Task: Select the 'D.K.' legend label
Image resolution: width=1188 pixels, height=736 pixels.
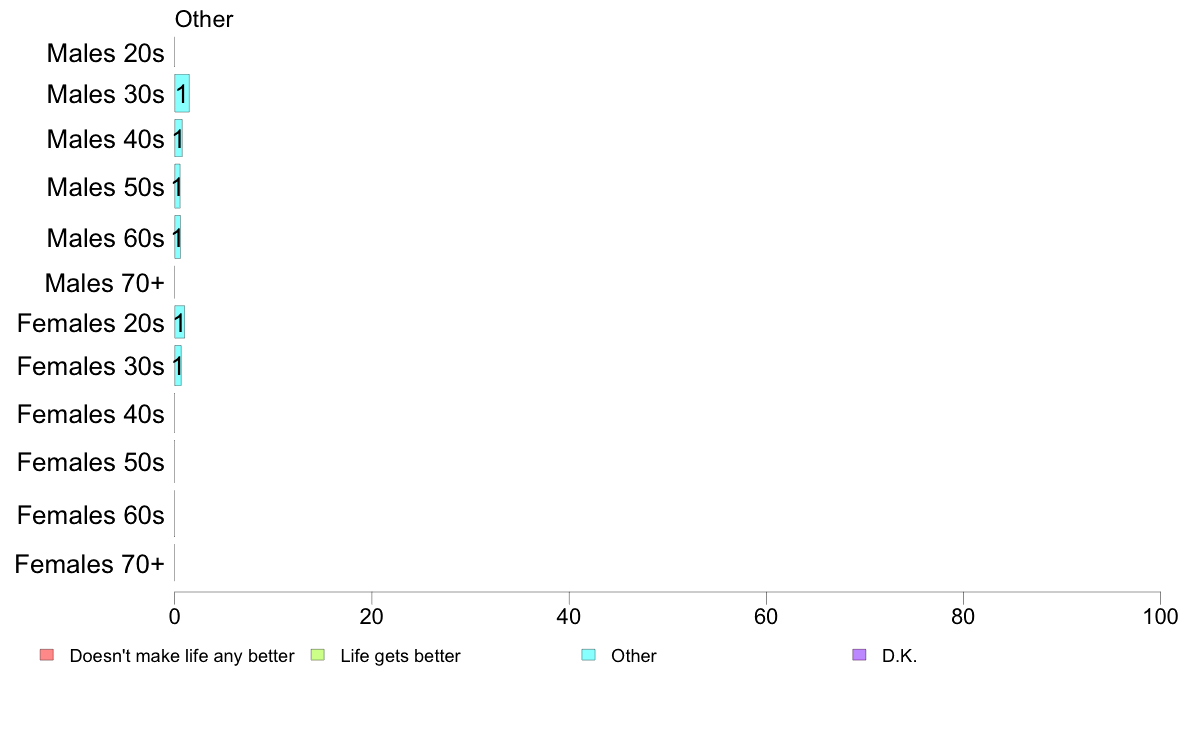Action: (899, 656)
